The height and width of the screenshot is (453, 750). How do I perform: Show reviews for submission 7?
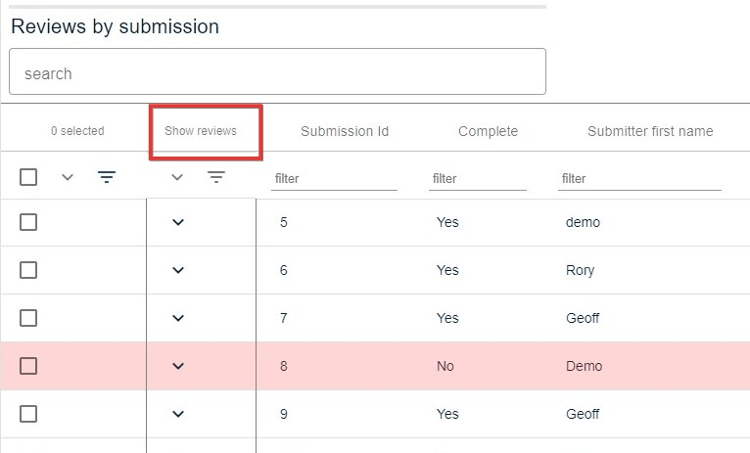[178, 318]
